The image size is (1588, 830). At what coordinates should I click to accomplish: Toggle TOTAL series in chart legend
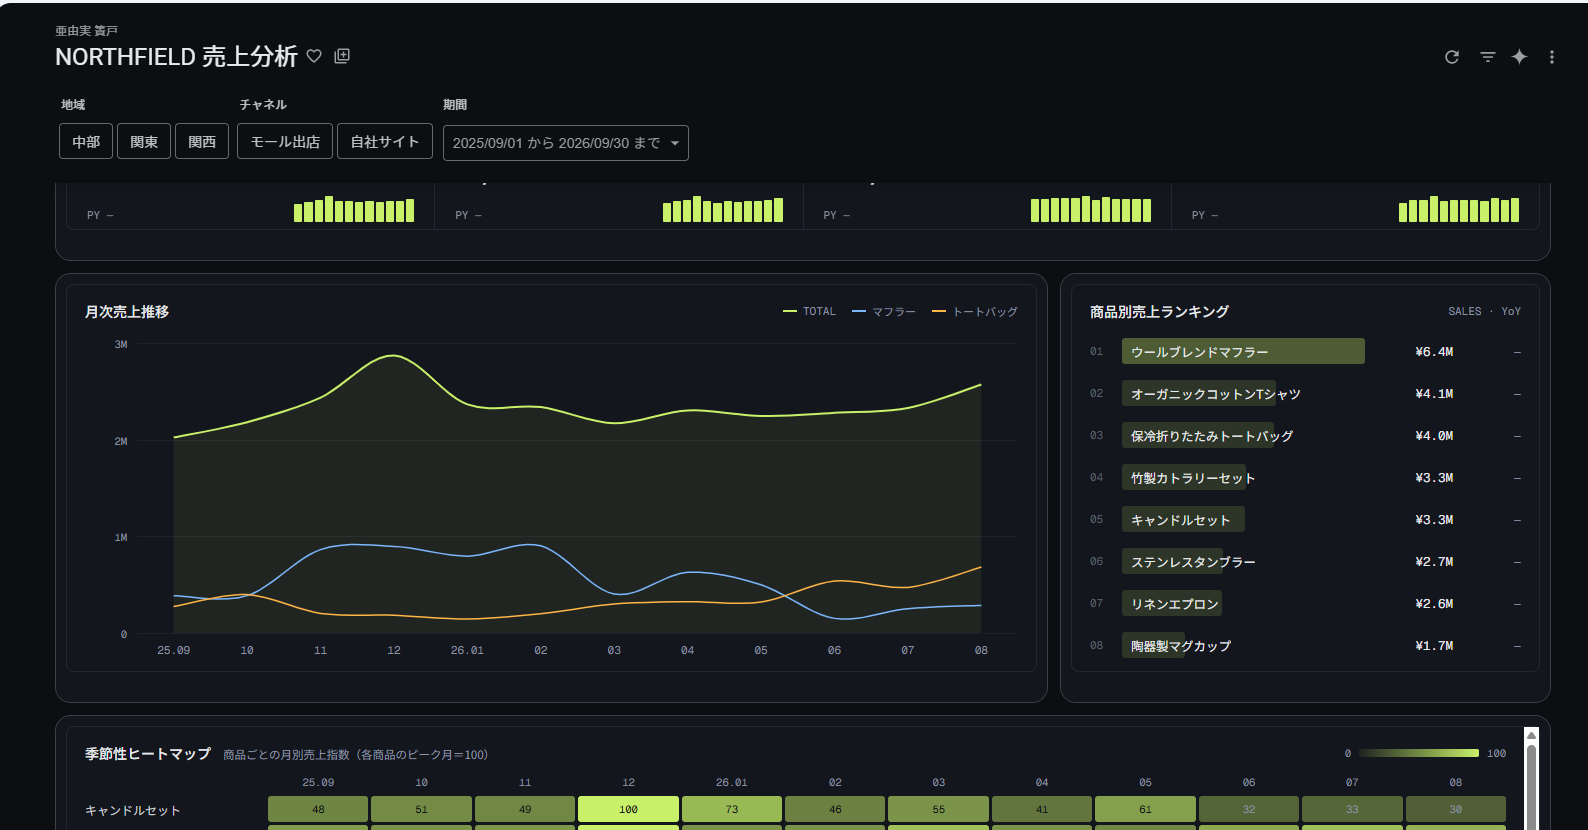tap(810, 312)
